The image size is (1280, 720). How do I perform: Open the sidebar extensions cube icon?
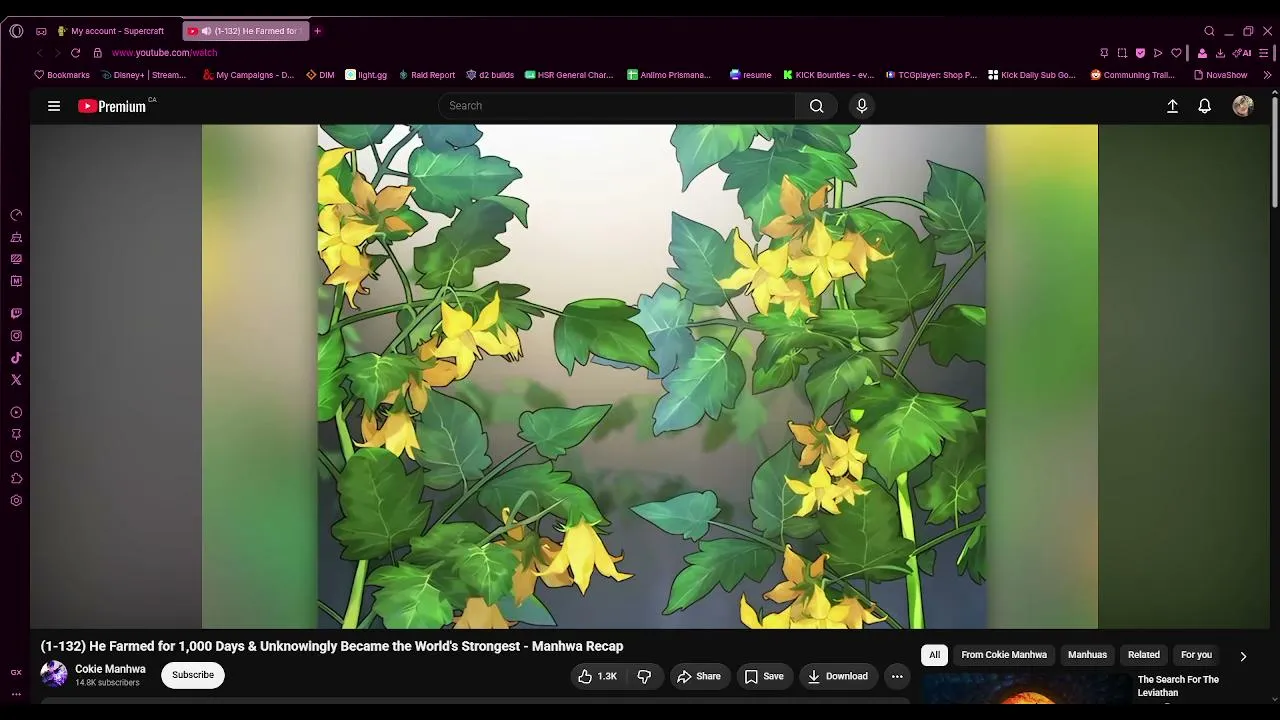click(x=16, y=478)
